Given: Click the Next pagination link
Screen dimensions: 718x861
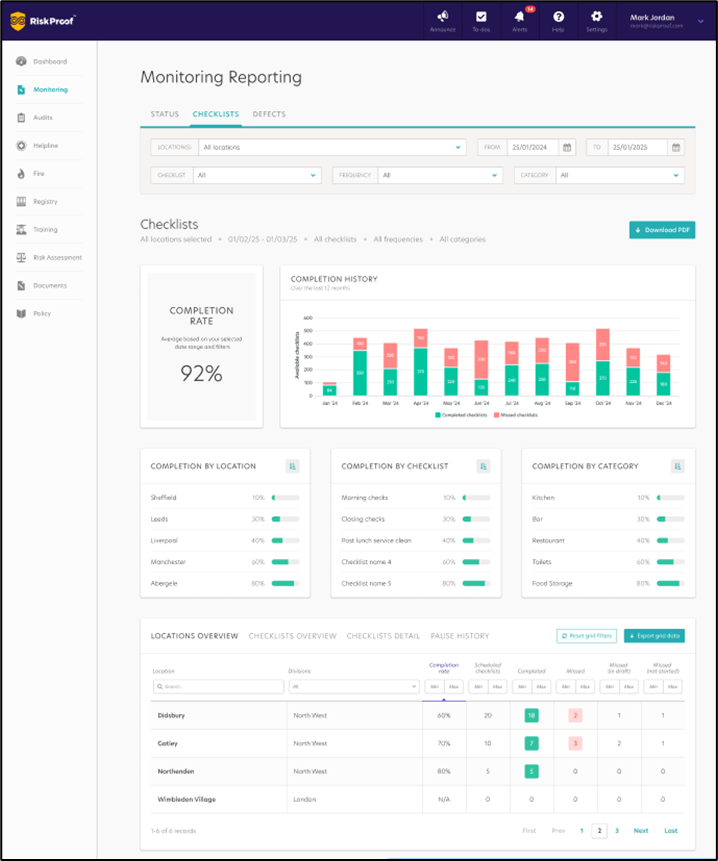Looking at the screenshot, I should pos(640,831).
